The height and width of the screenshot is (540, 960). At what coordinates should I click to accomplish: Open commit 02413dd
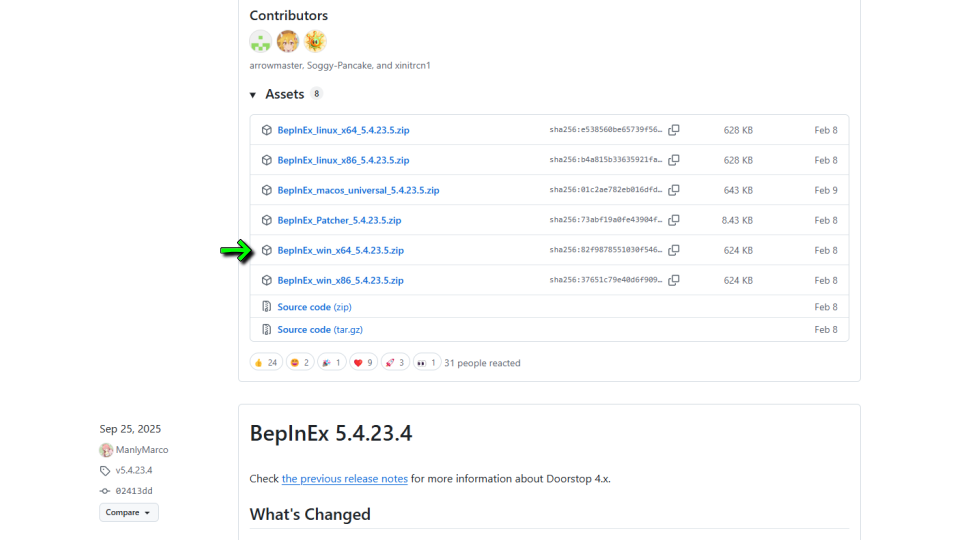pyautogui.click(x=133, y=491)
